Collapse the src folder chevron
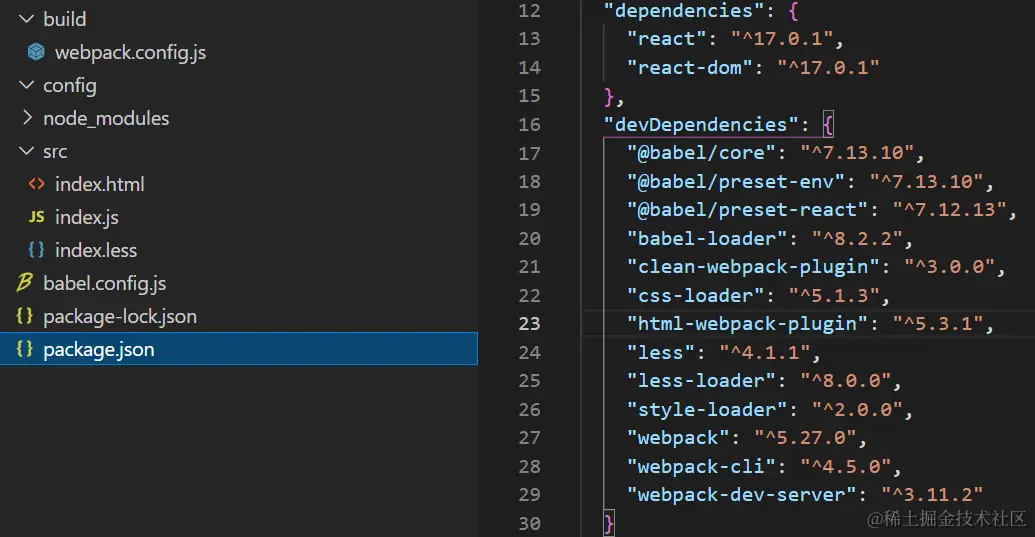This screenshot has height=537, width=1035. 26,150
